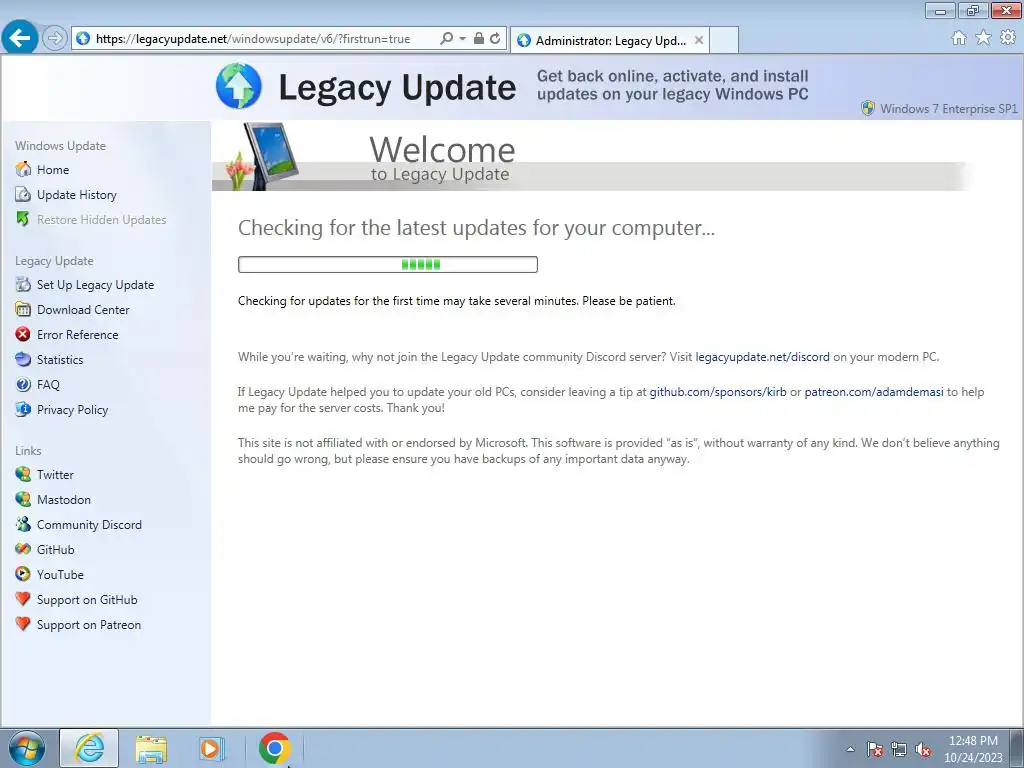Follow the legacyupdate.net/discord link
This screenshot has height=768, width=1024.
tap(762, 357)
